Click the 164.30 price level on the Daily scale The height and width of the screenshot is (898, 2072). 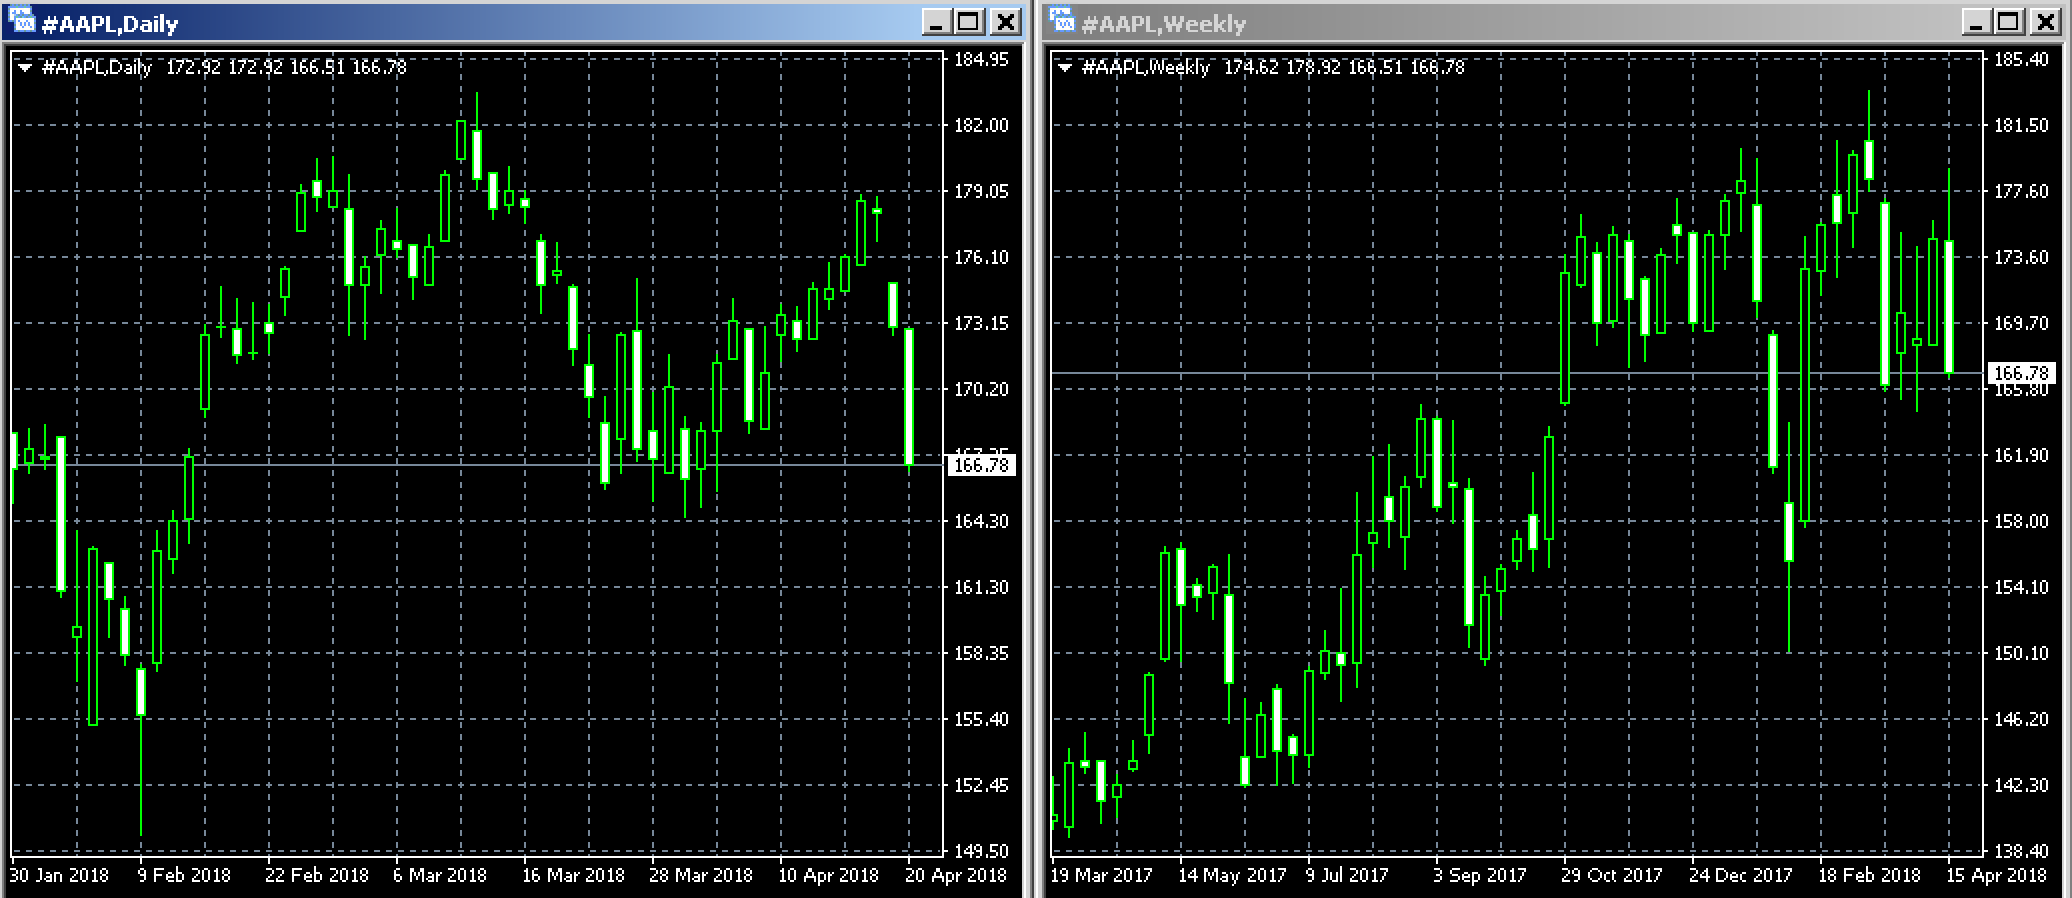click(x=981, y=522)
